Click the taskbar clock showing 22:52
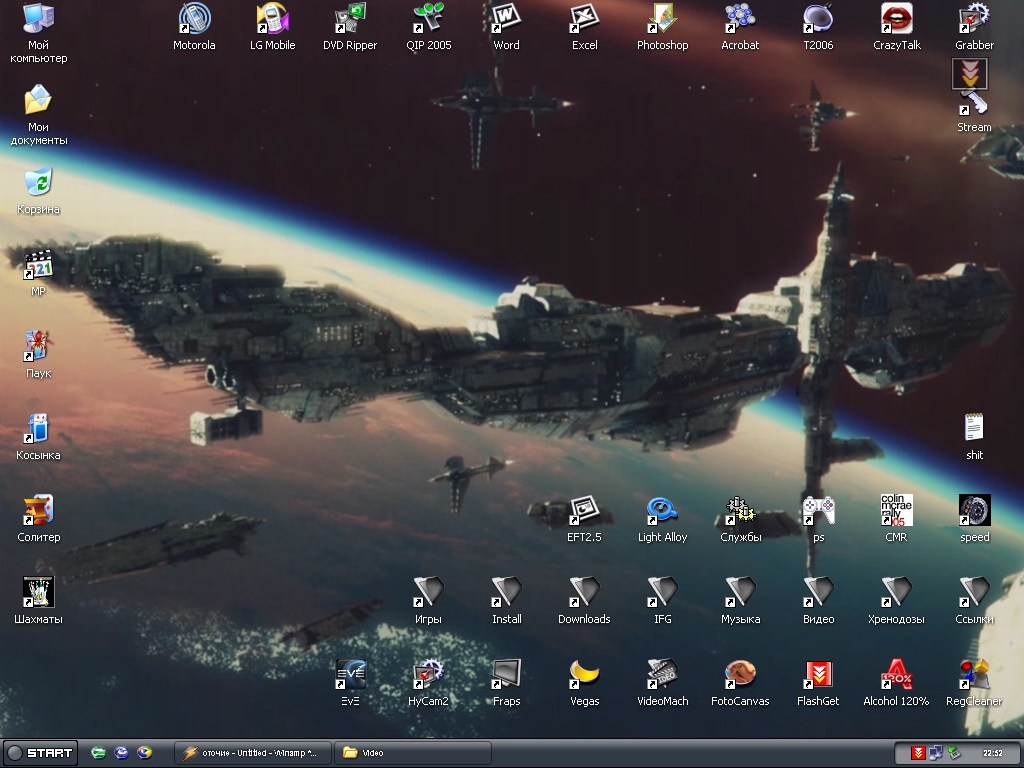The height and width of the screenshot is (768, 1024). (992, 753)
